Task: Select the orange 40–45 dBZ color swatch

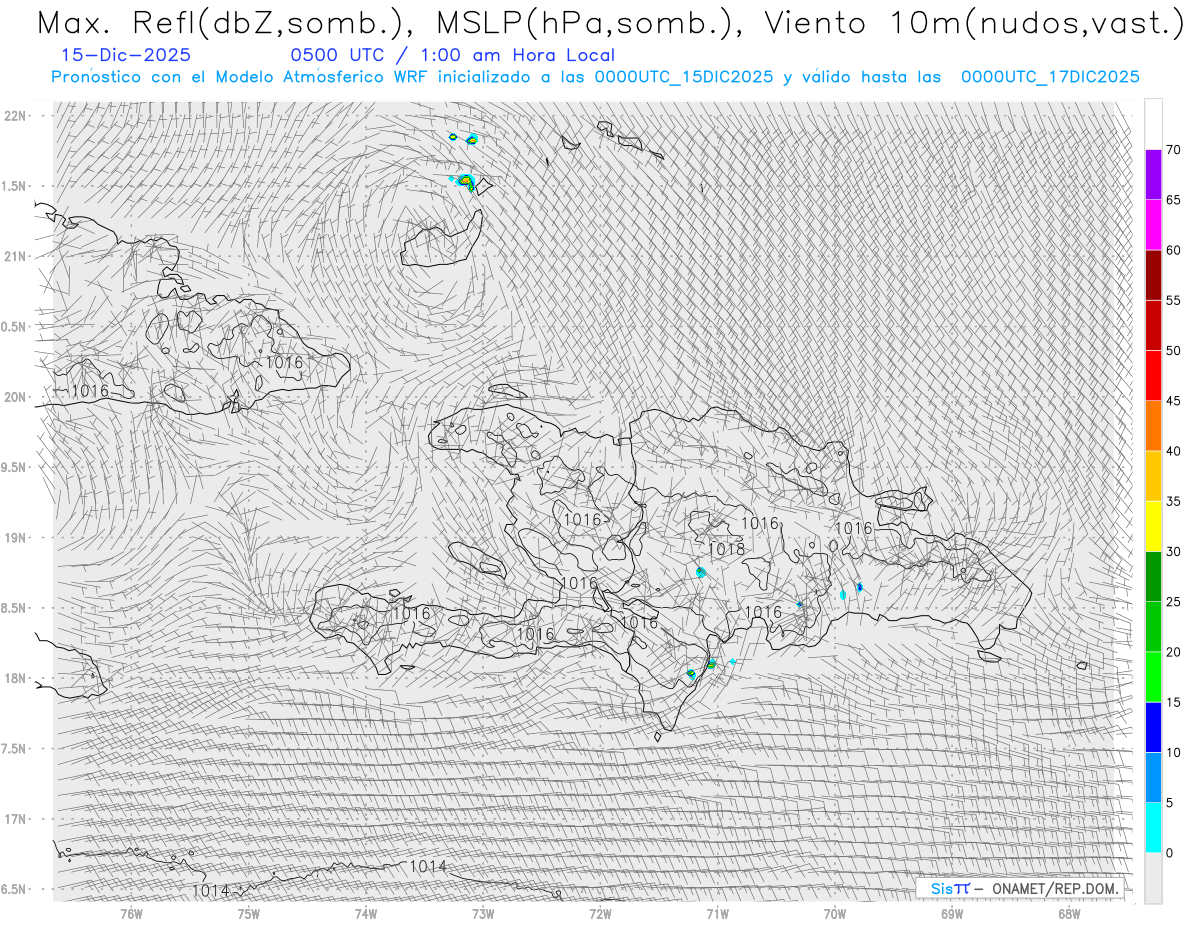Action: [x=1153, y=426]
